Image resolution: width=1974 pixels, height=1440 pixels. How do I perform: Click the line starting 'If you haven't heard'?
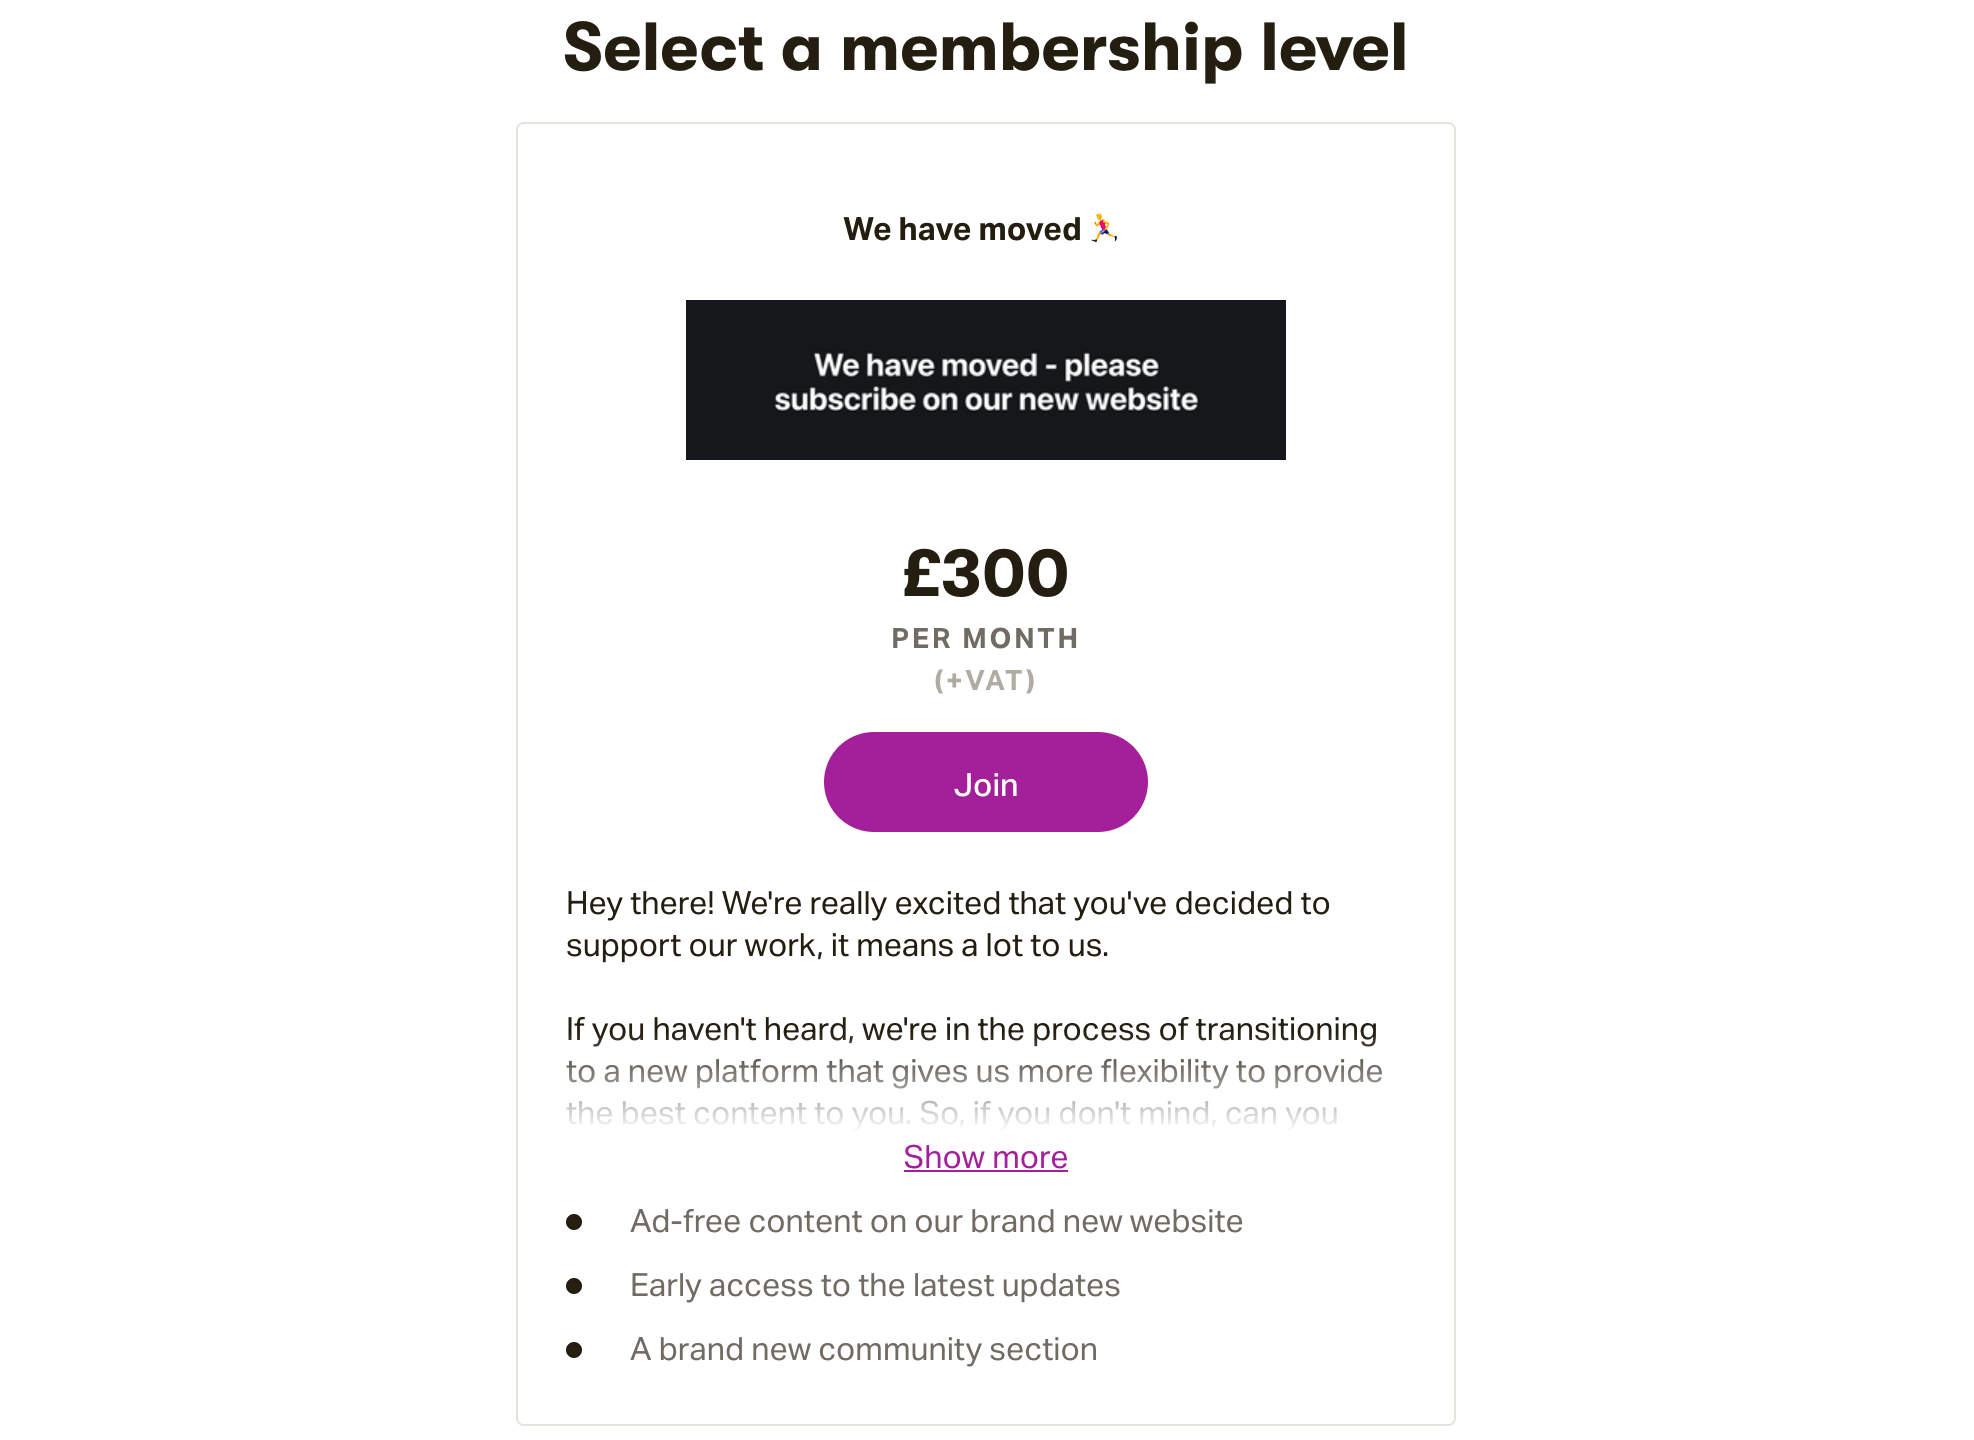coord(971,1029)
